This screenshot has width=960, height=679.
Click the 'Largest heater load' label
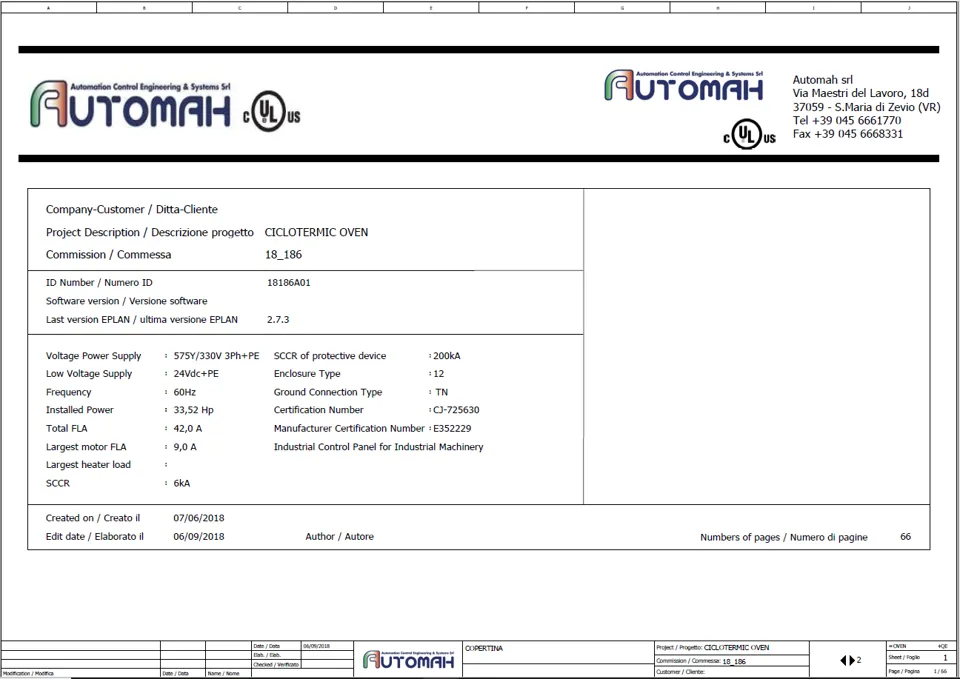[x=88, y=465]
